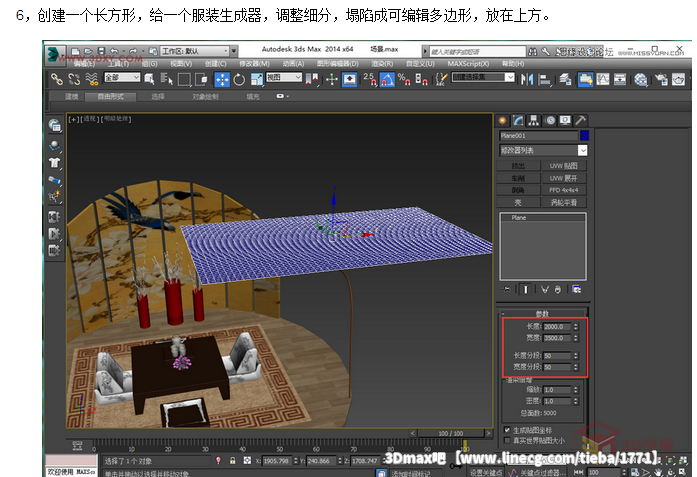Click the time slider 100 / 100 handle
This screenshot has width=697, height=477.
click(x=451, y=433)
